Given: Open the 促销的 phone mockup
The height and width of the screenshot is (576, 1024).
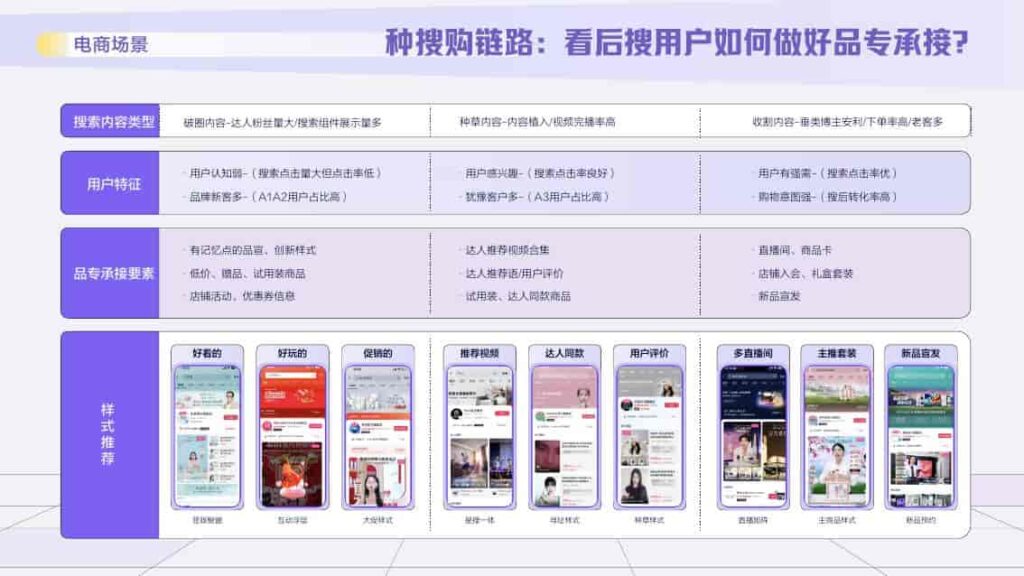Looking at the screenshot, I should click(x=378, y=436).
